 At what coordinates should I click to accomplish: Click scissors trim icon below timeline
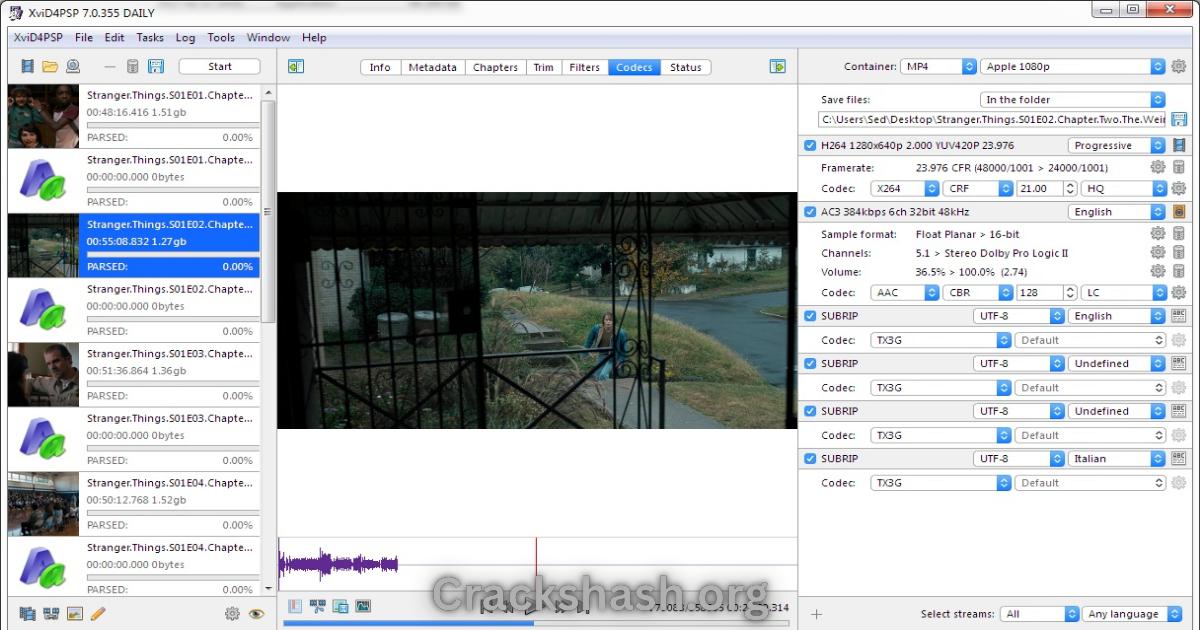click(318, 606)
